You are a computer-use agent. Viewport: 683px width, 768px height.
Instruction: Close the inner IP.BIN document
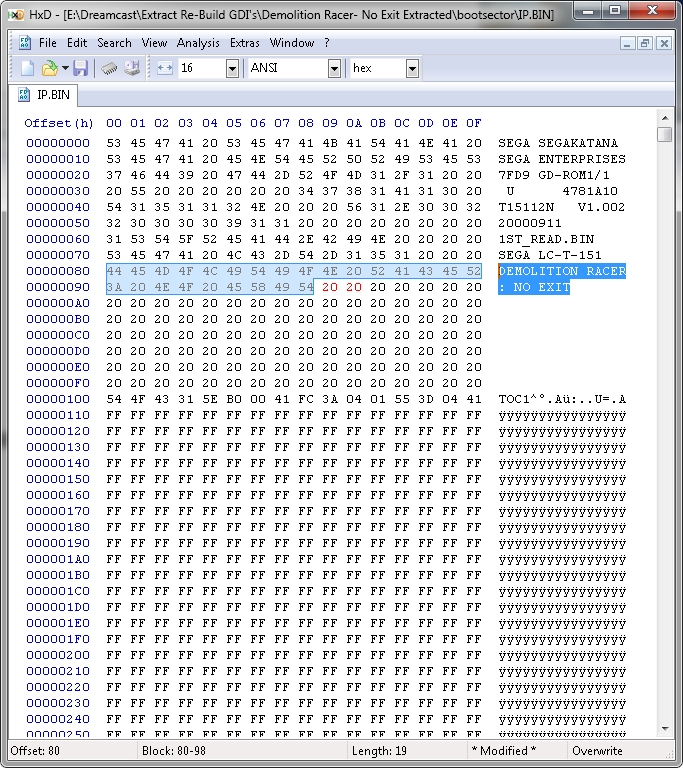(664, 44)
